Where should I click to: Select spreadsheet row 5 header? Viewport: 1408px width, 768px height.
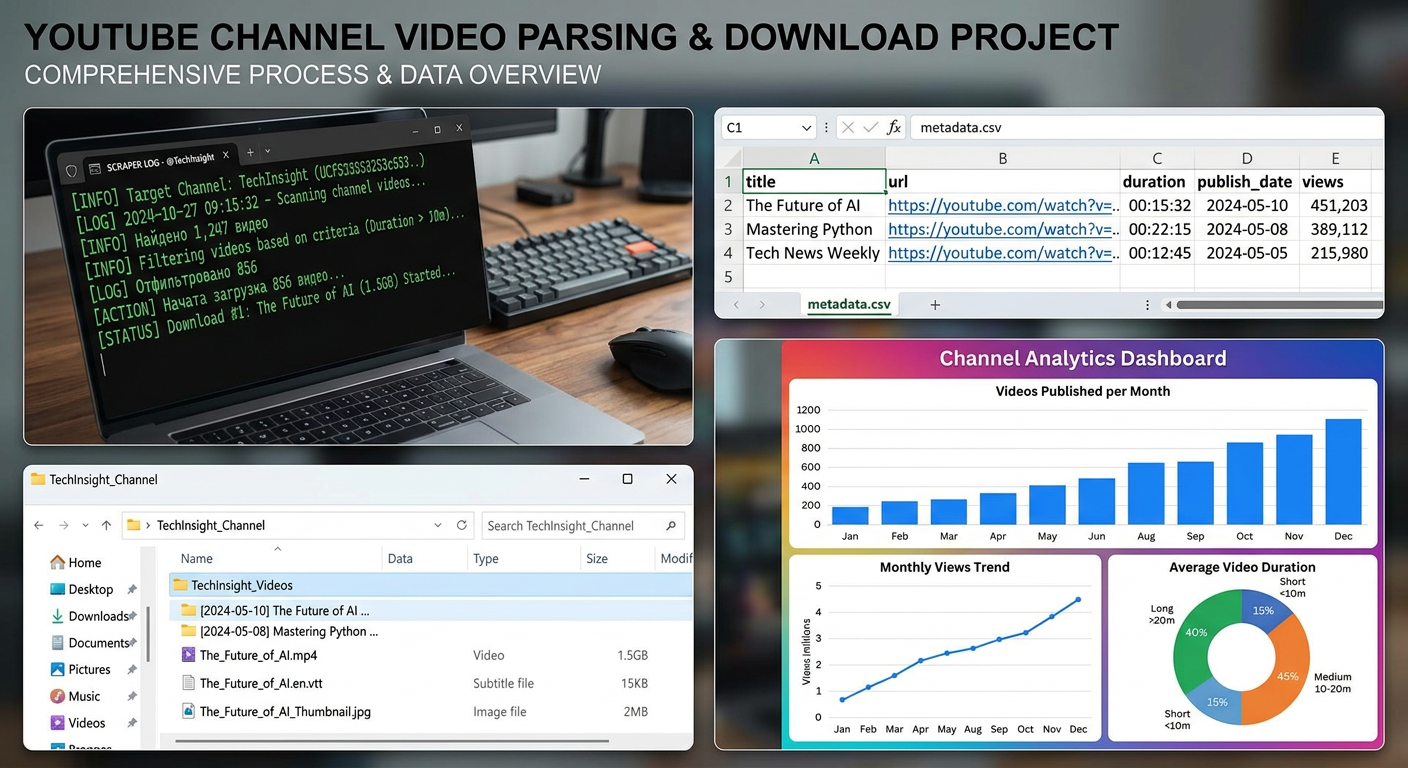pyautogui.click(x=728, y=277)
